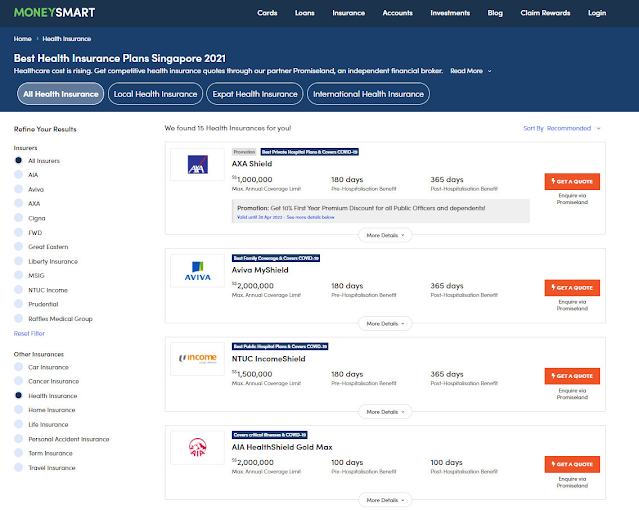Screen dimensions: 639x510
Task: Click Best Family Coverage badge
Action: coord(276,258)
